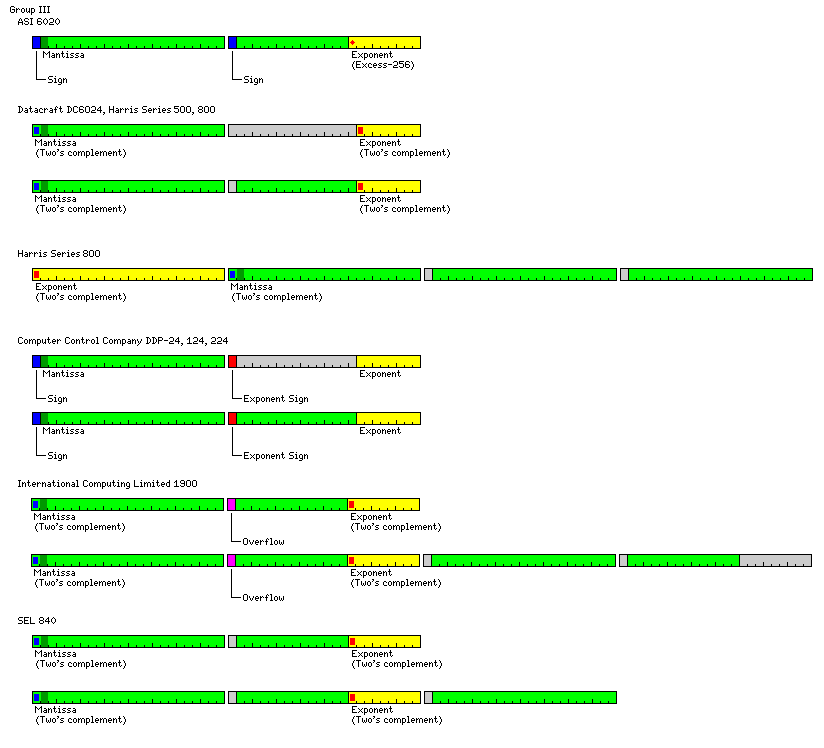
Task: Click red exponent sign bit in second DDP-24 format
Action: point(232,418)
